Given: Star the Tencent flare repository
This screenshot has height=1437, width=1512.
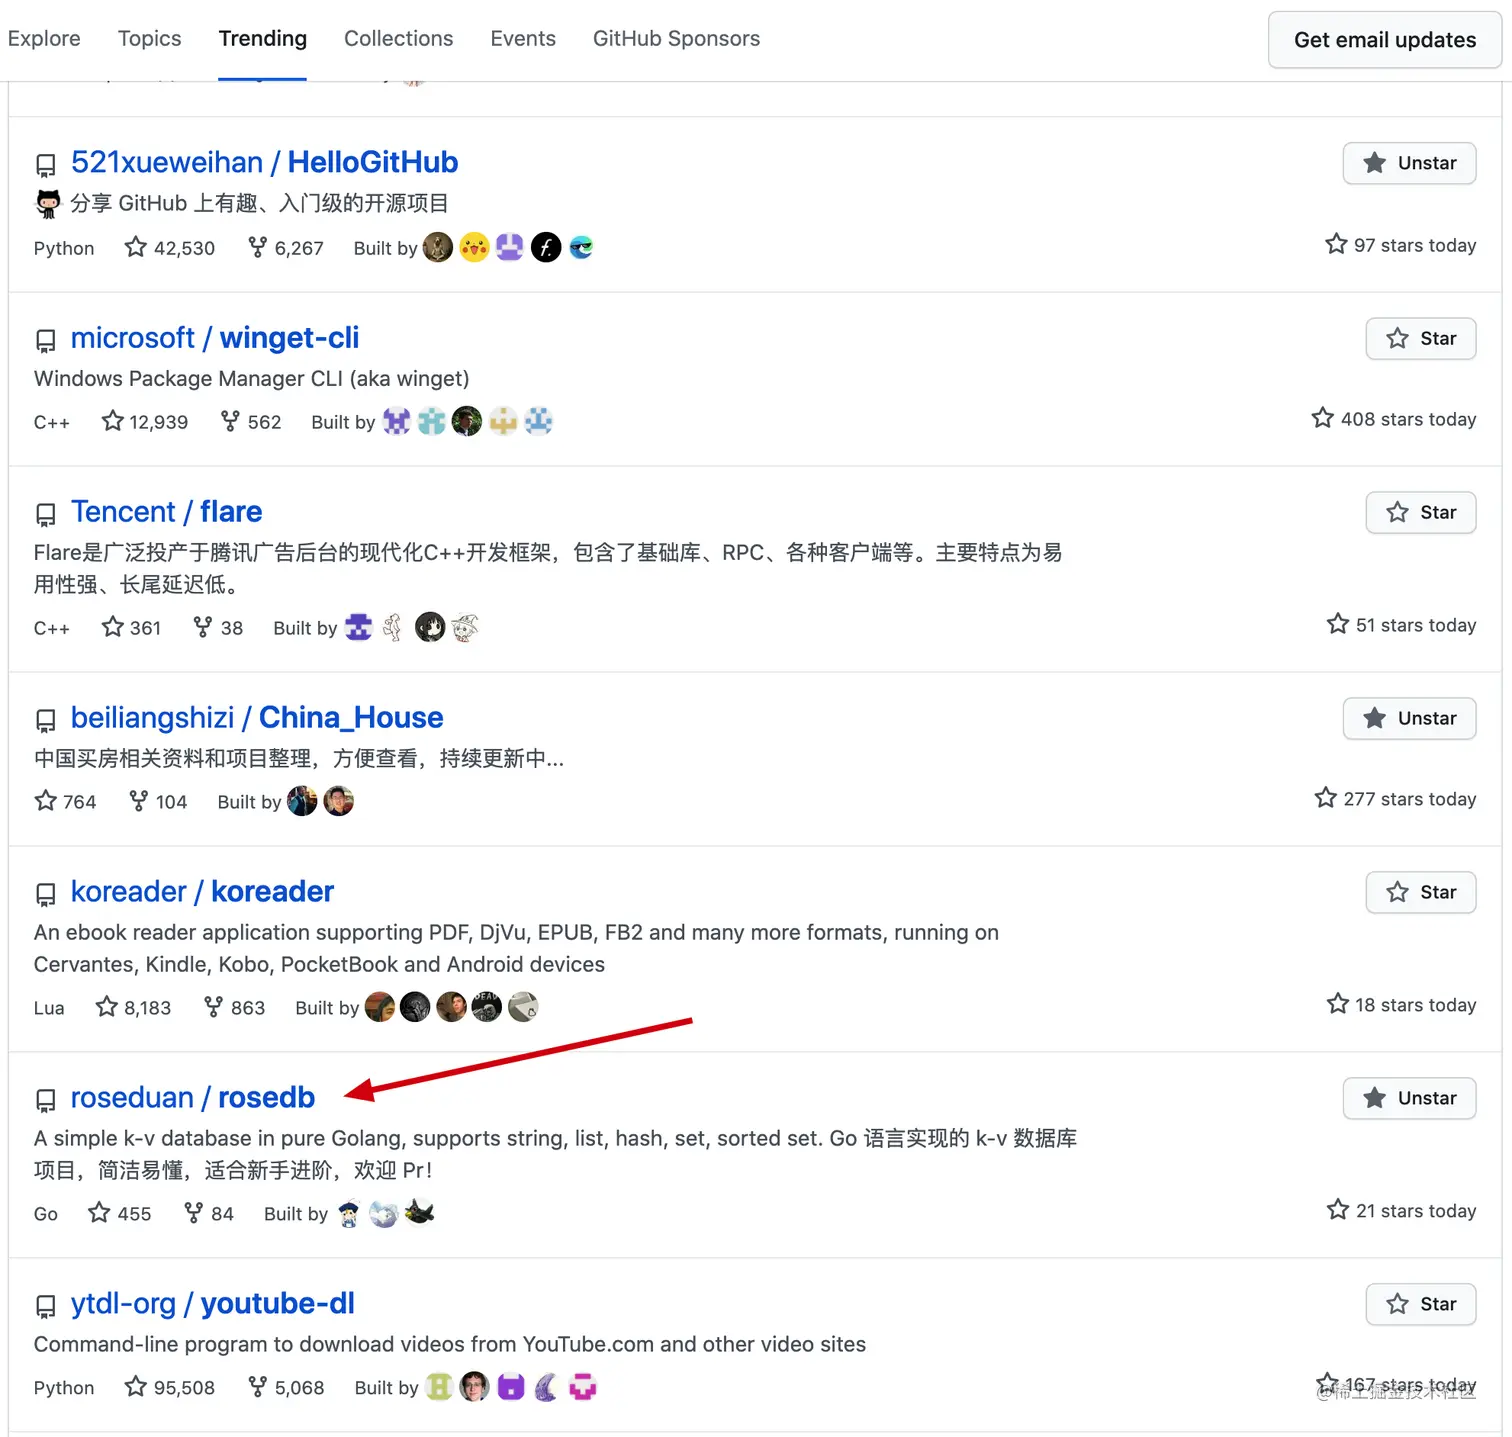Looking at the screenshot, I should 1421,513.
